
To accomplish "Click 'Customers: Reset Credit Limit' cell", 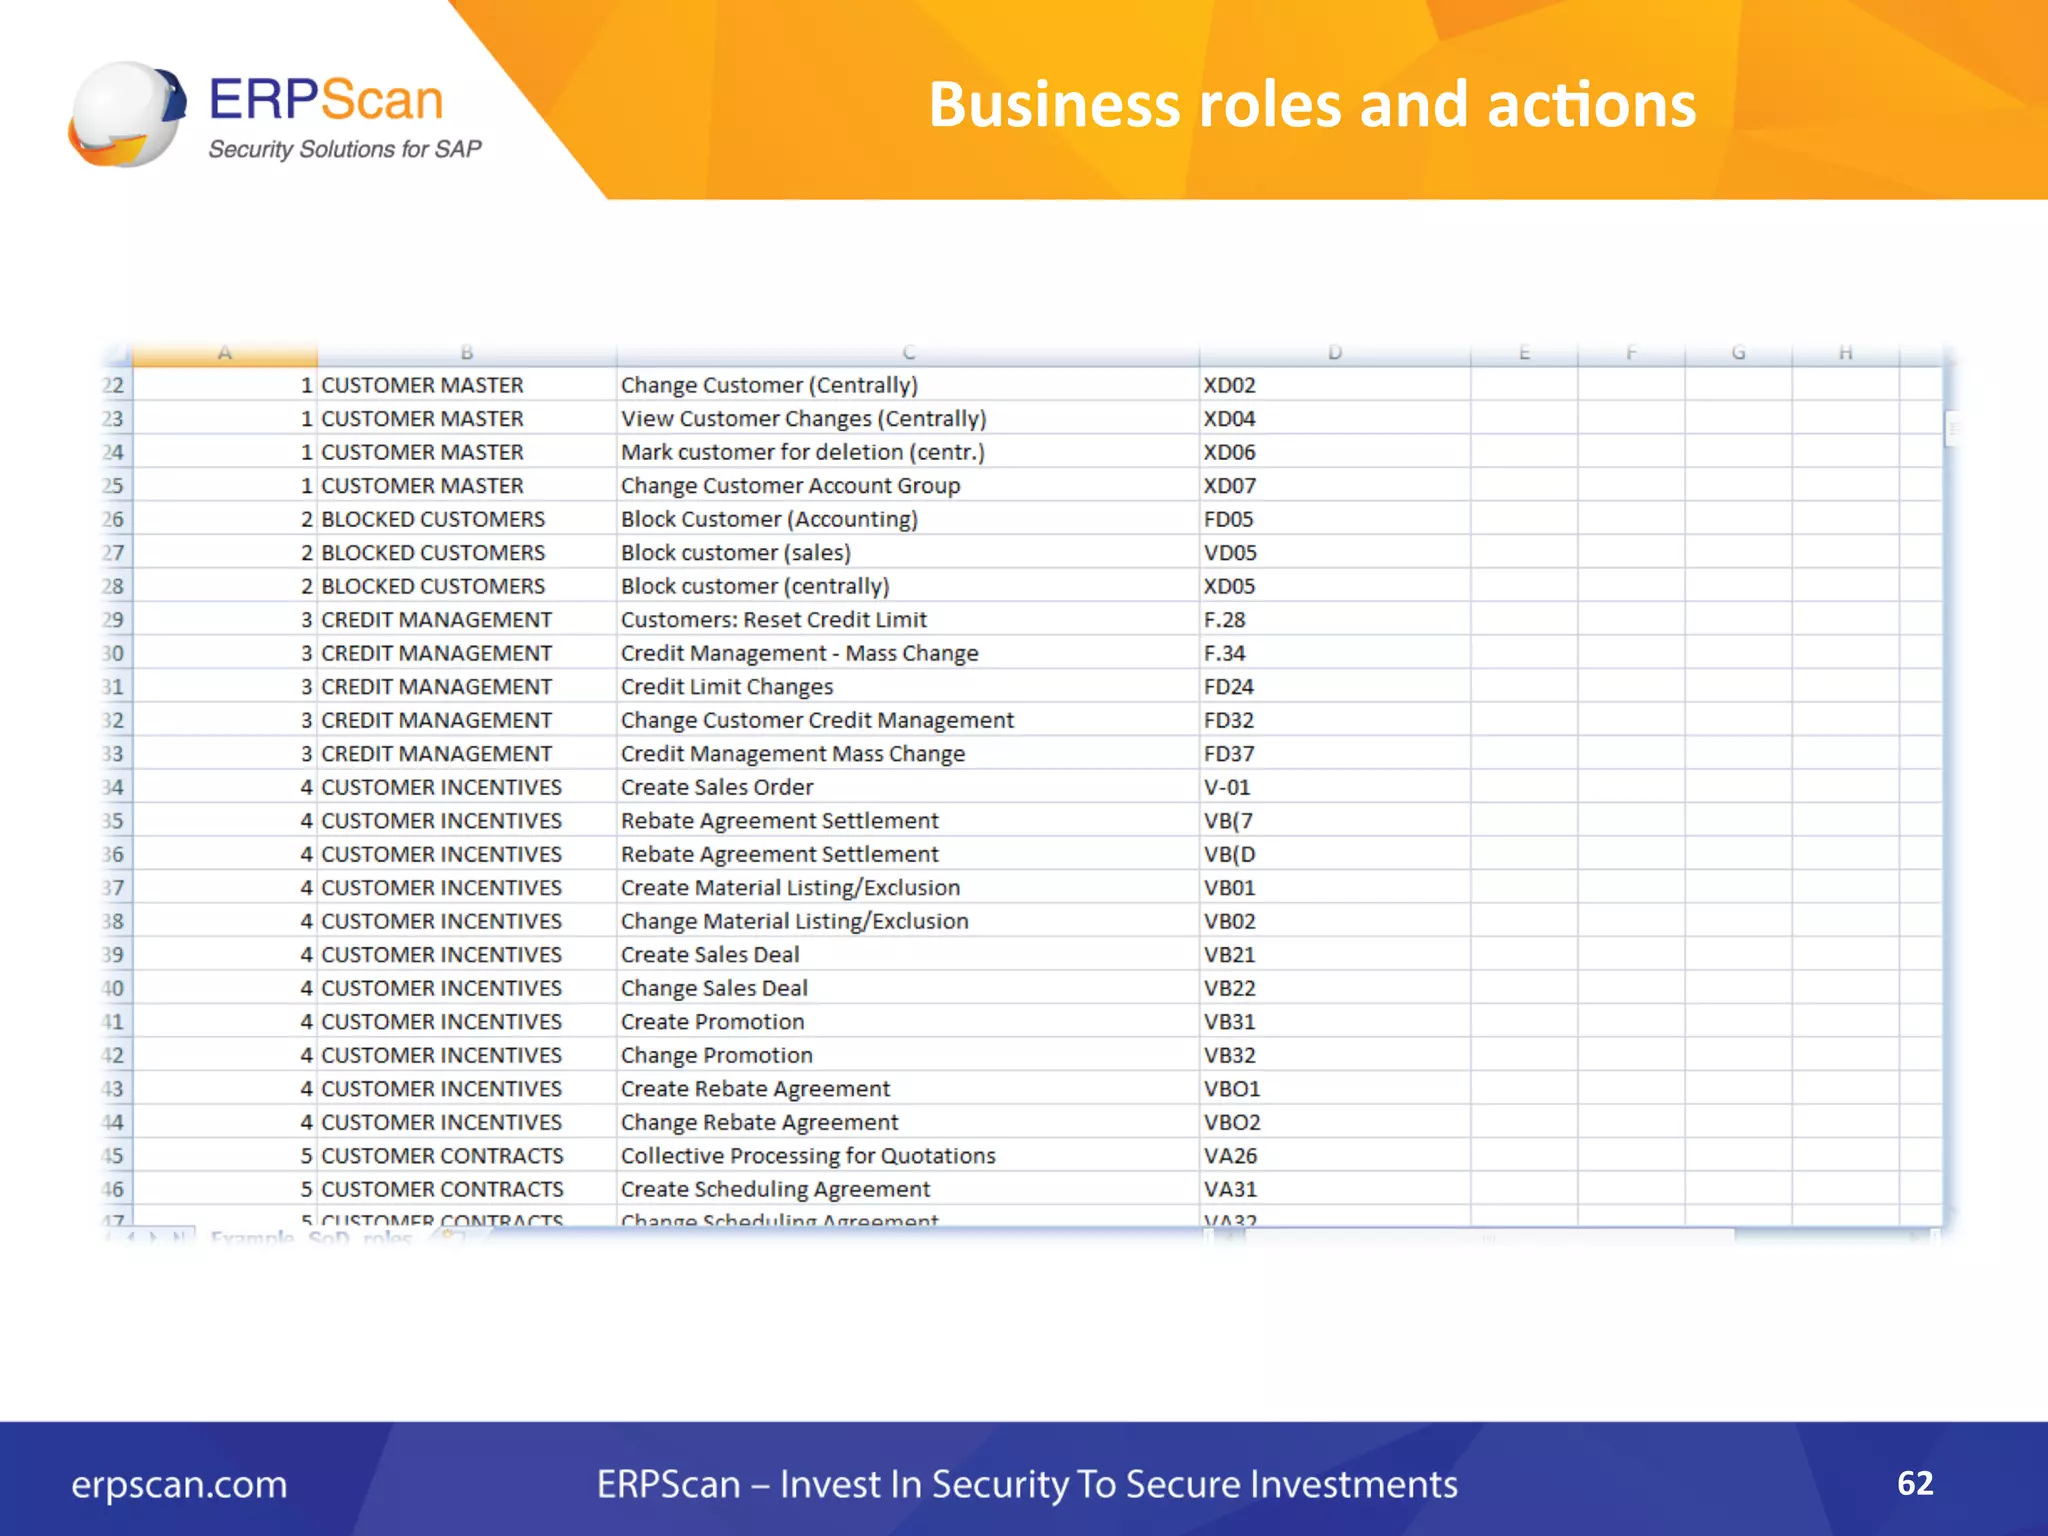I will tap(908, 619).
